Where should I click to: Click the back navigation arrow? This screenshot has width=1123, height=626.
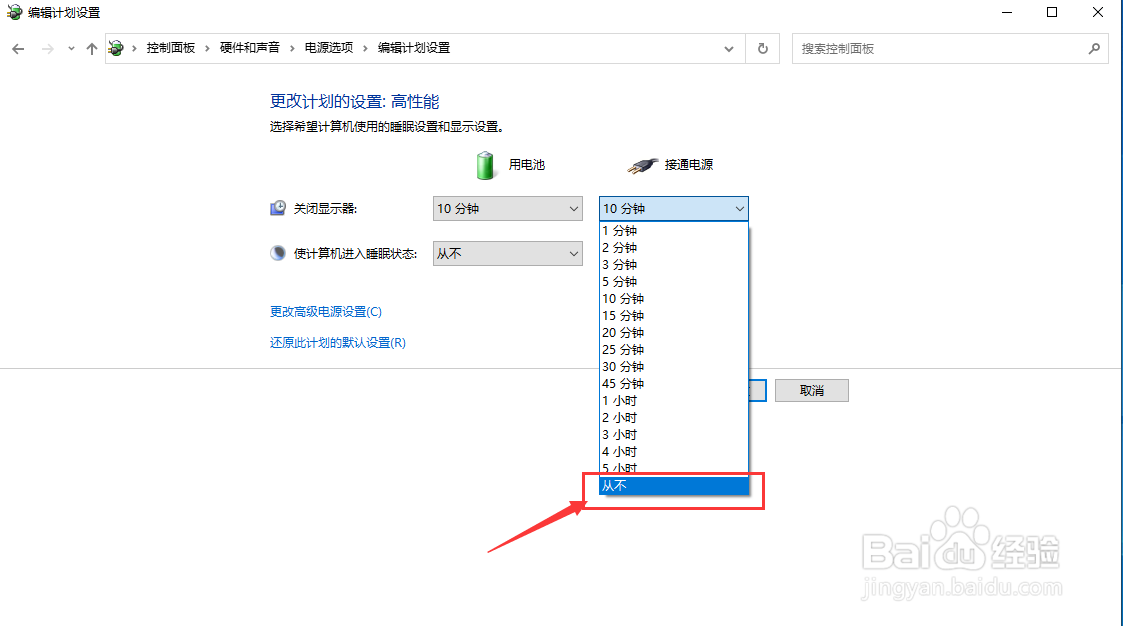pyautogui.click(x=17, y=47)
